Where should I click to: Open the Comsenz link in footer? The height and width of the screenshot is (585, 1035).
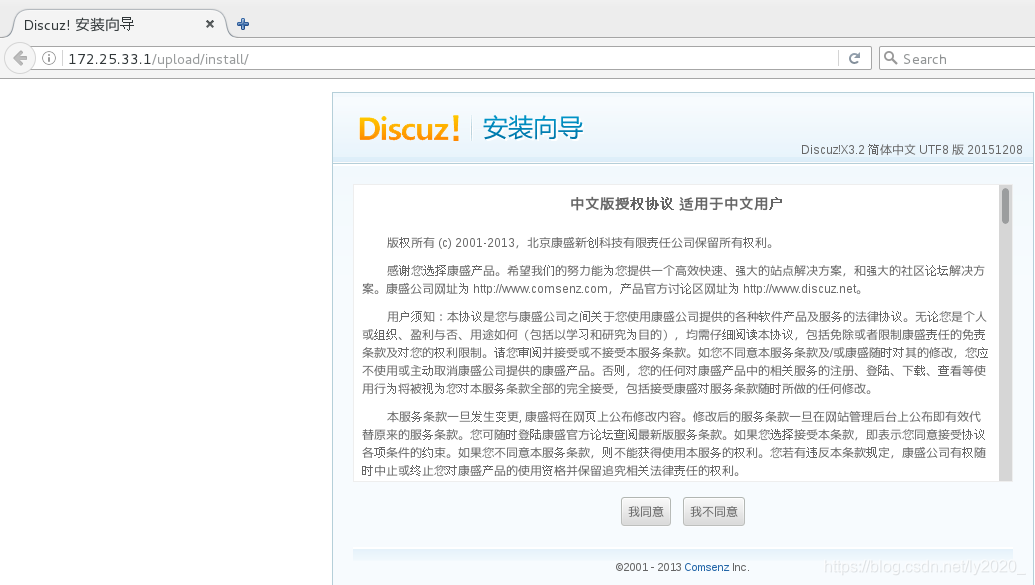point(706,567)
